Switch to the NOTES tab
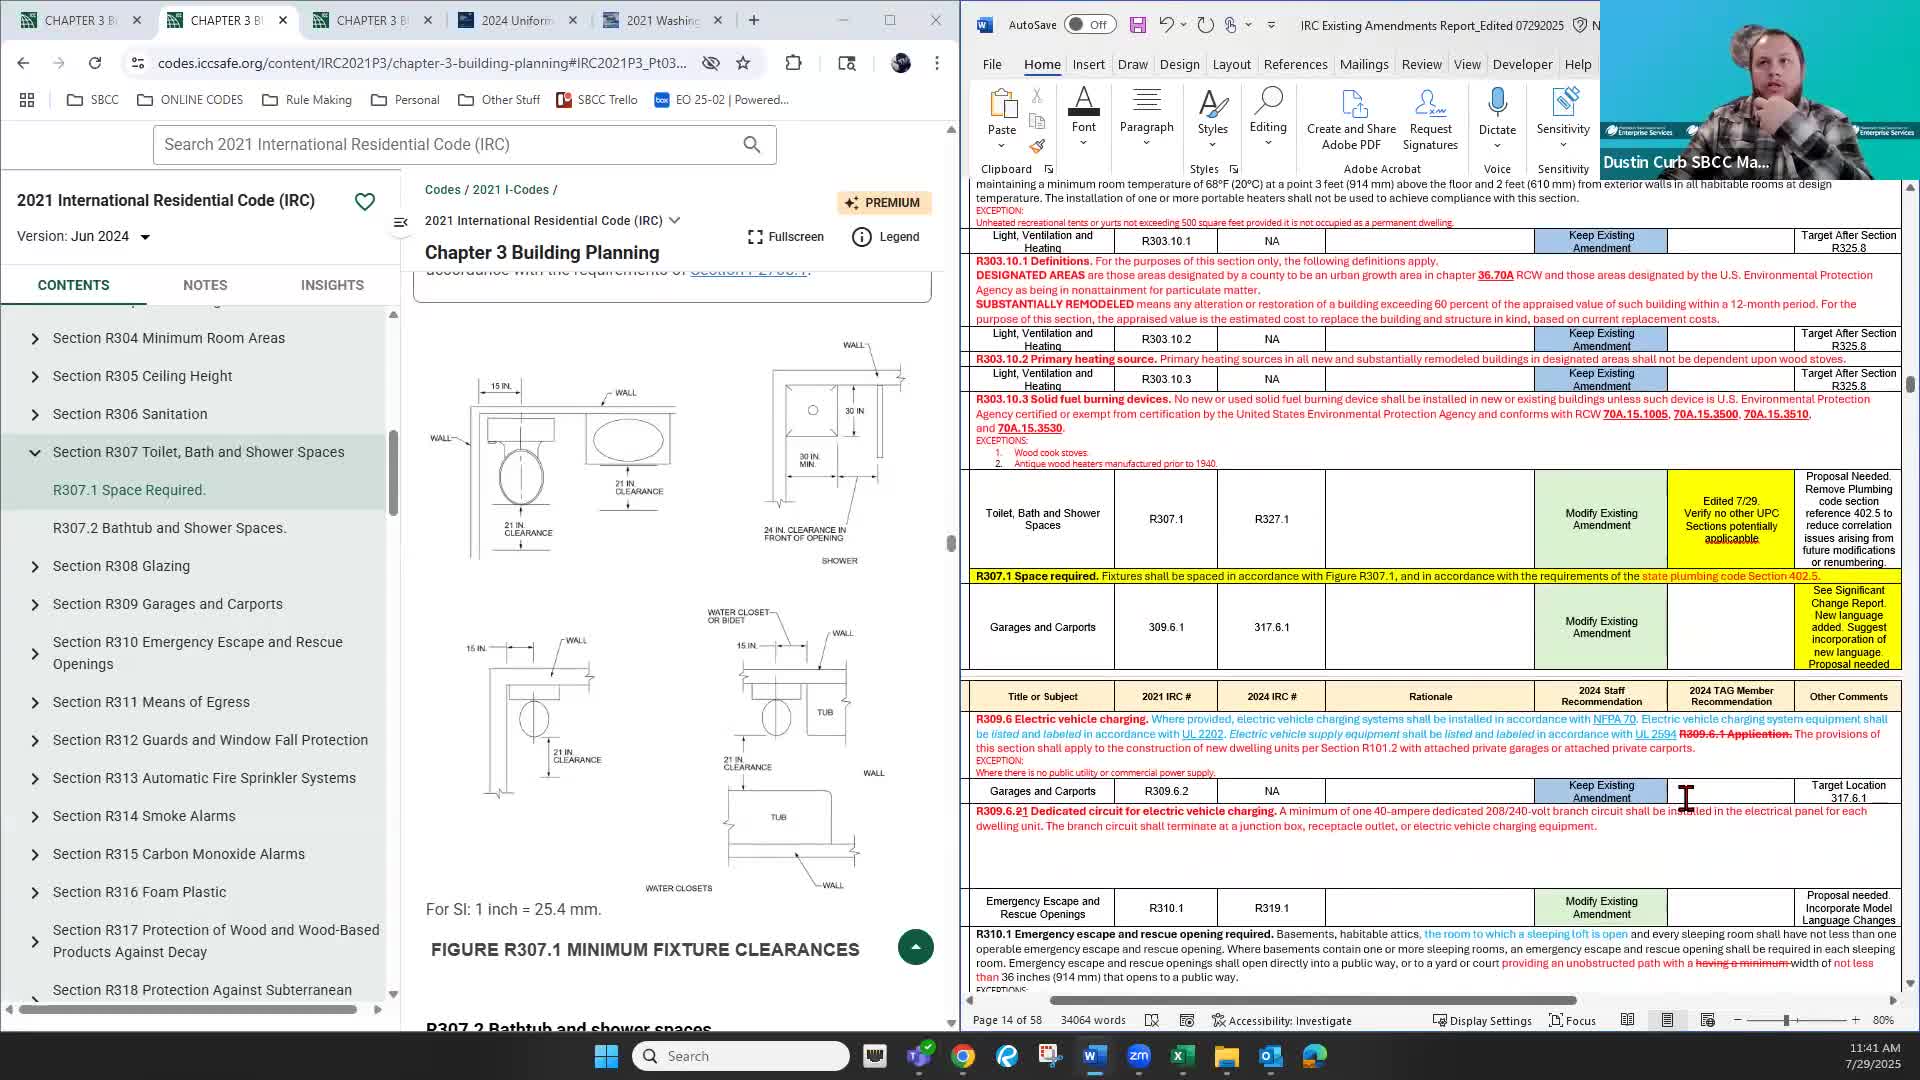This screenshot has width=1920, height=1080. coord(205,285)
